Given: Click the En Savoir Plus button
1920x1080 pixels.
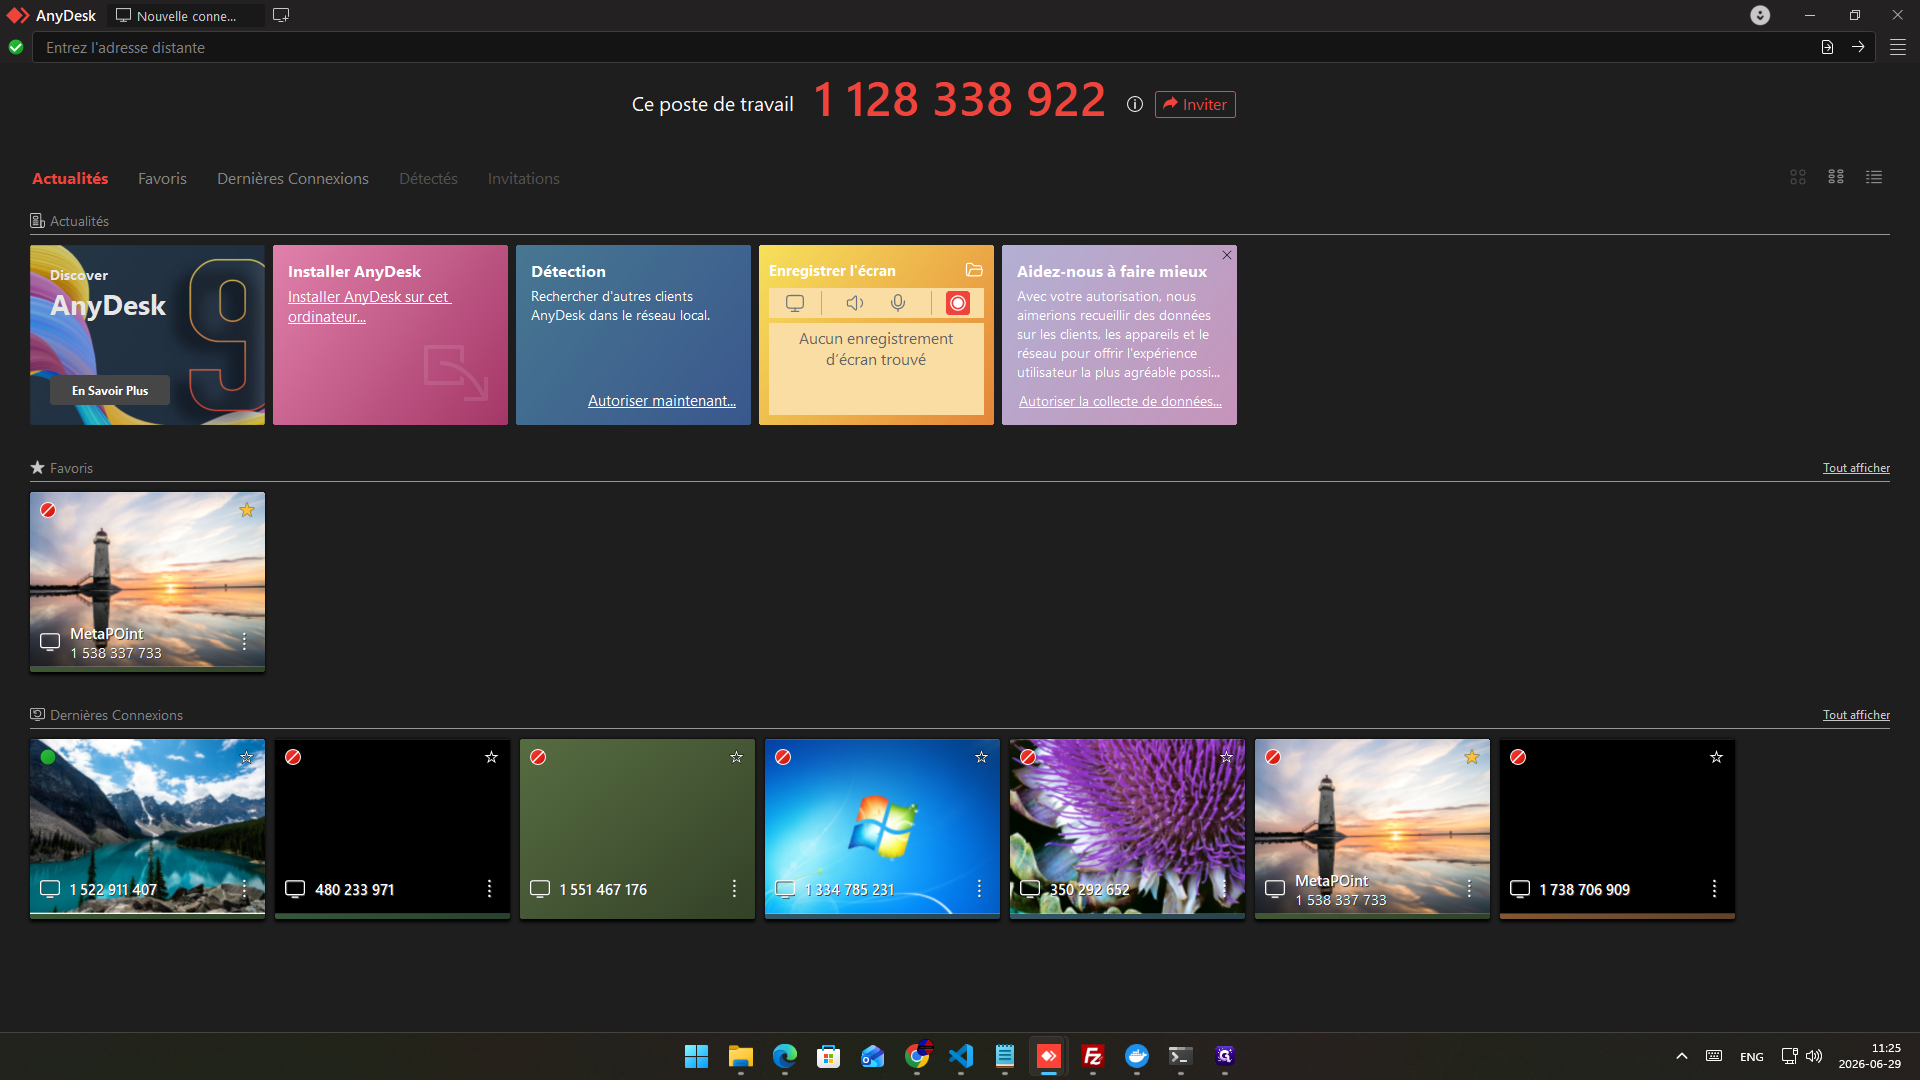Looking at the screenshot, I should [110, 390].
